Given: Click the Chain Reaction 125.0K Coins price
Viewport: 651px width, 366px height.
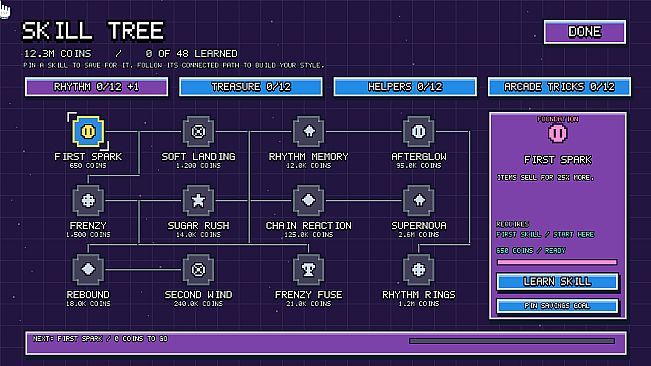Looking at the screenshot, I should point(308,235).
